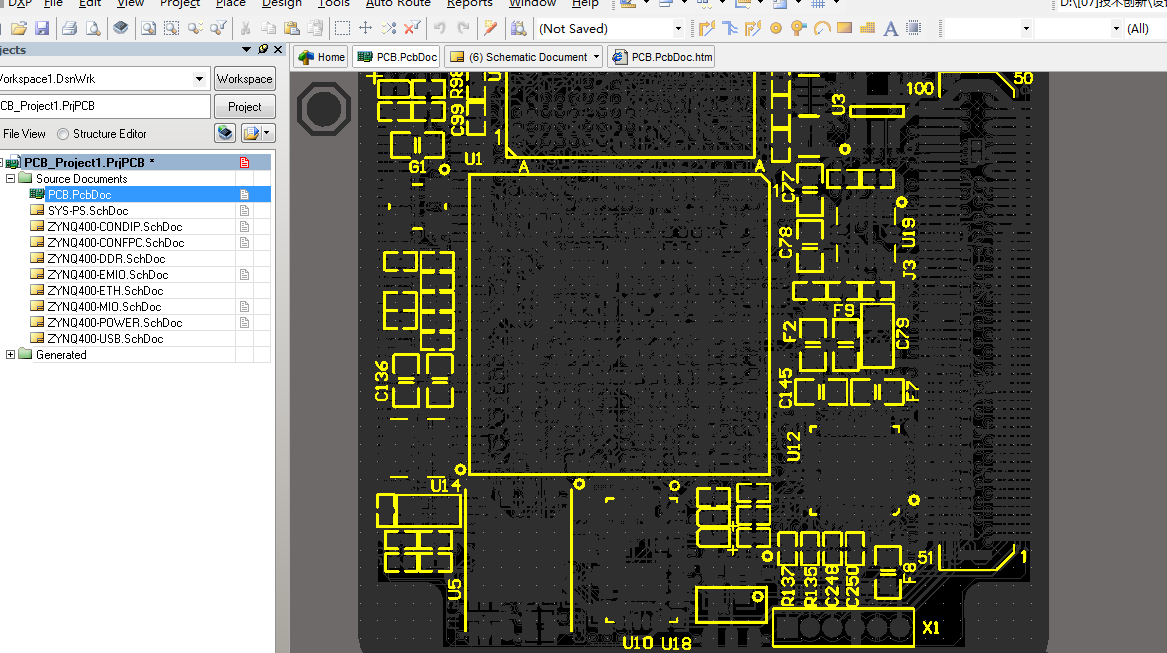
Task: Open the cross probe tool
Action: click(490, 28)
